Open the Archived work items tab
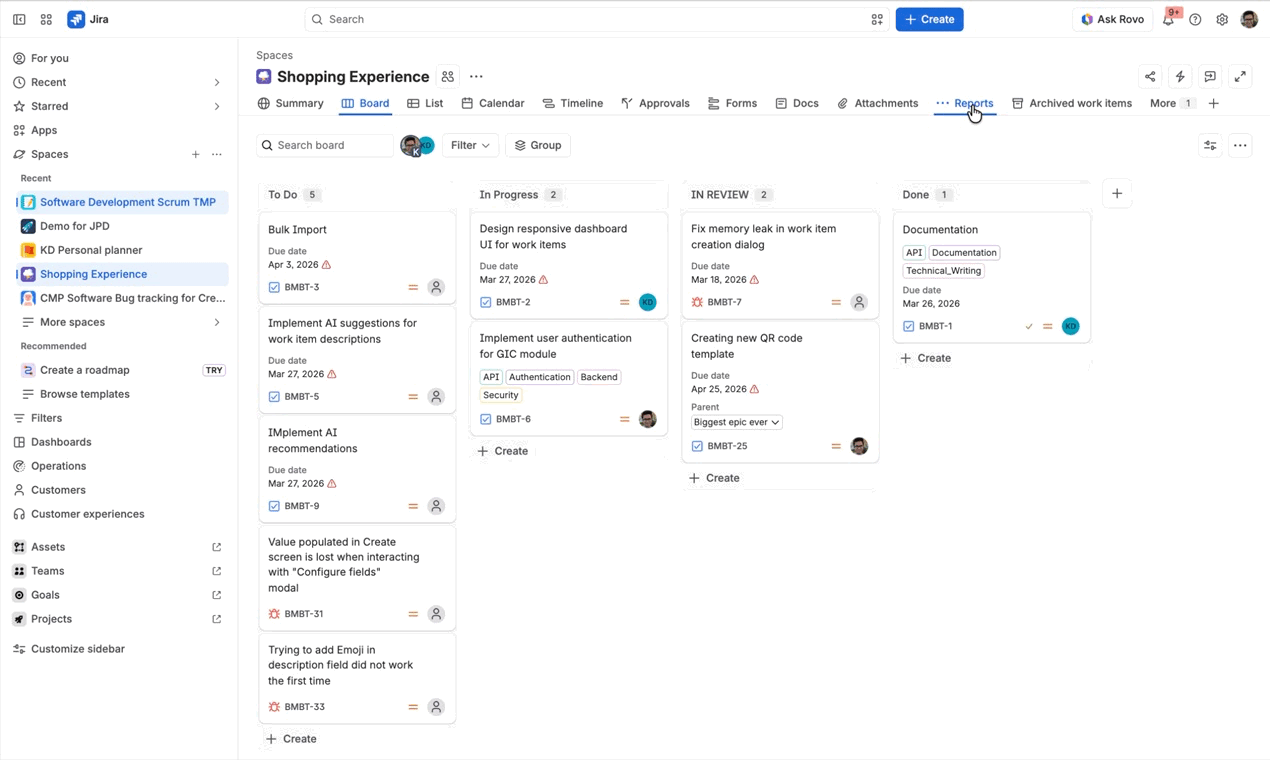 coord(1072,103)
